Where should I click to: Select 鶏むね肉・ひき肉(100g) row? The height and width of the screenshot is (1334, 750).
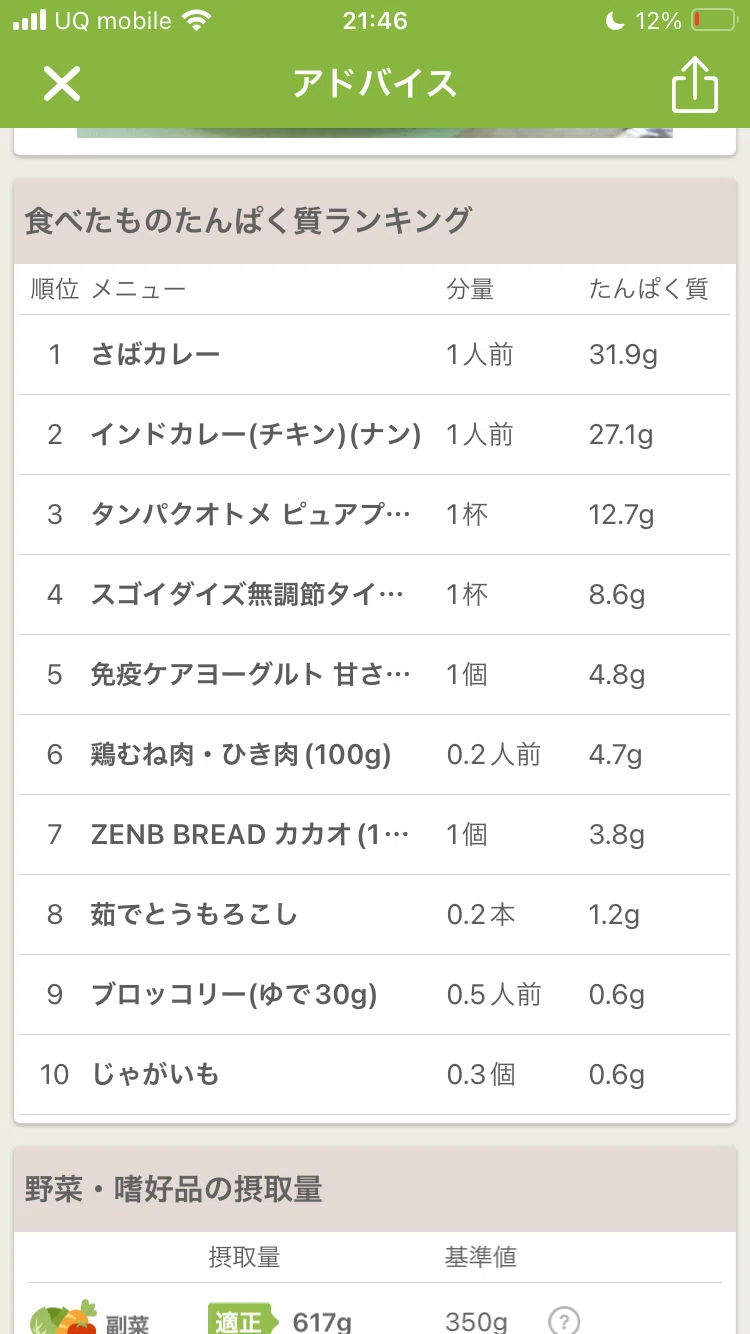pos(375,755)
